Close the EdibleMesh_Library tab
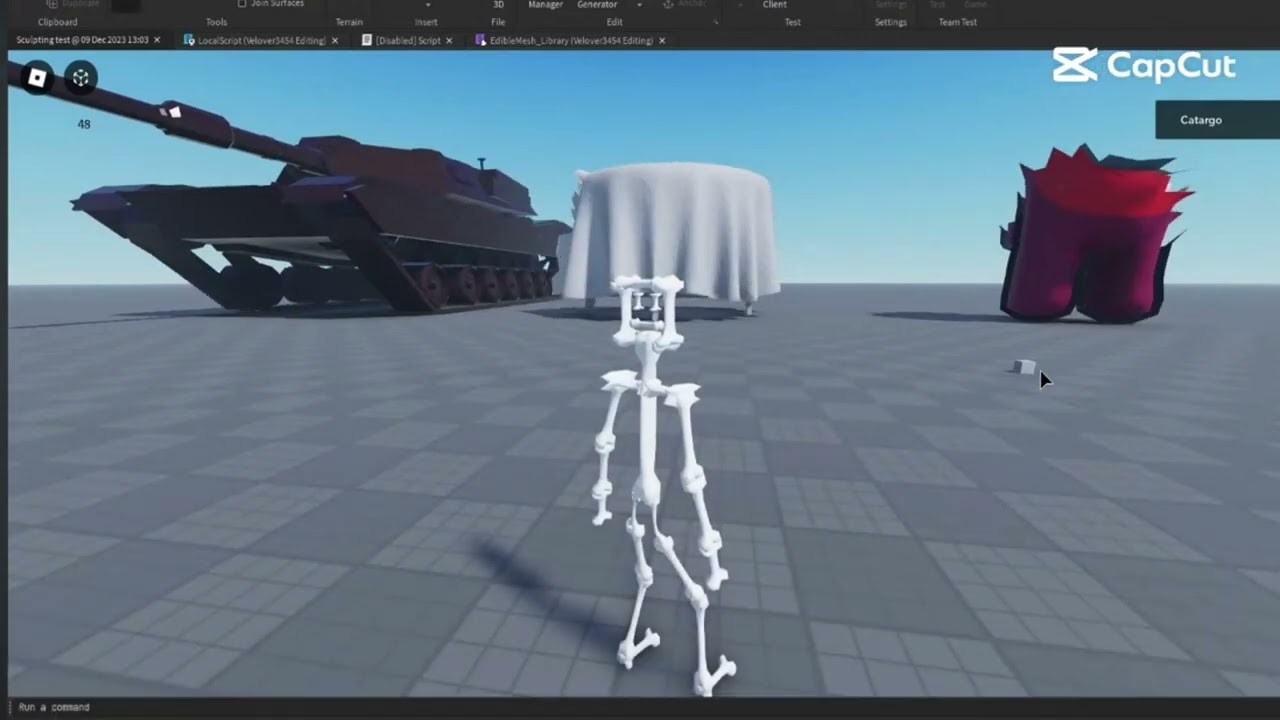 (662, 41)
